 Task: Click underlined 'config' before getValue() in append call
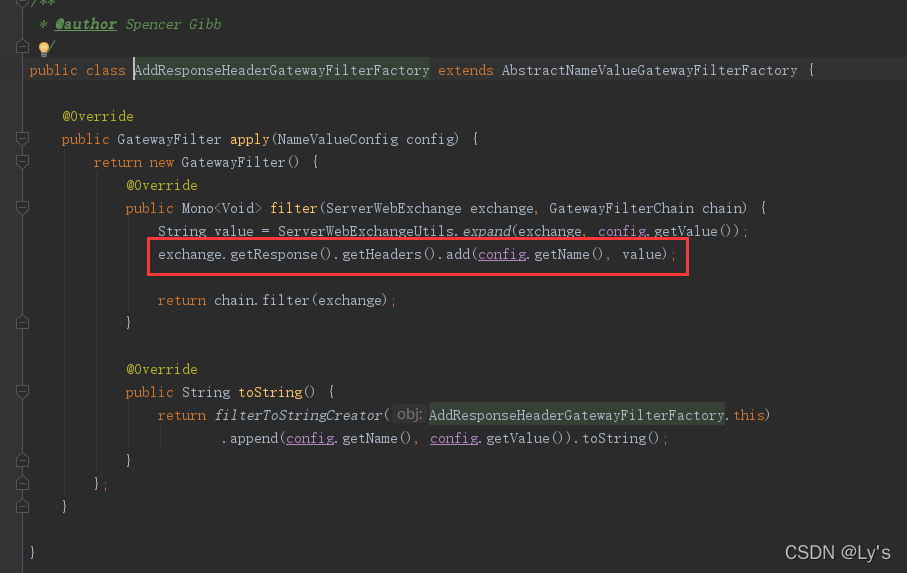(454, 438)
